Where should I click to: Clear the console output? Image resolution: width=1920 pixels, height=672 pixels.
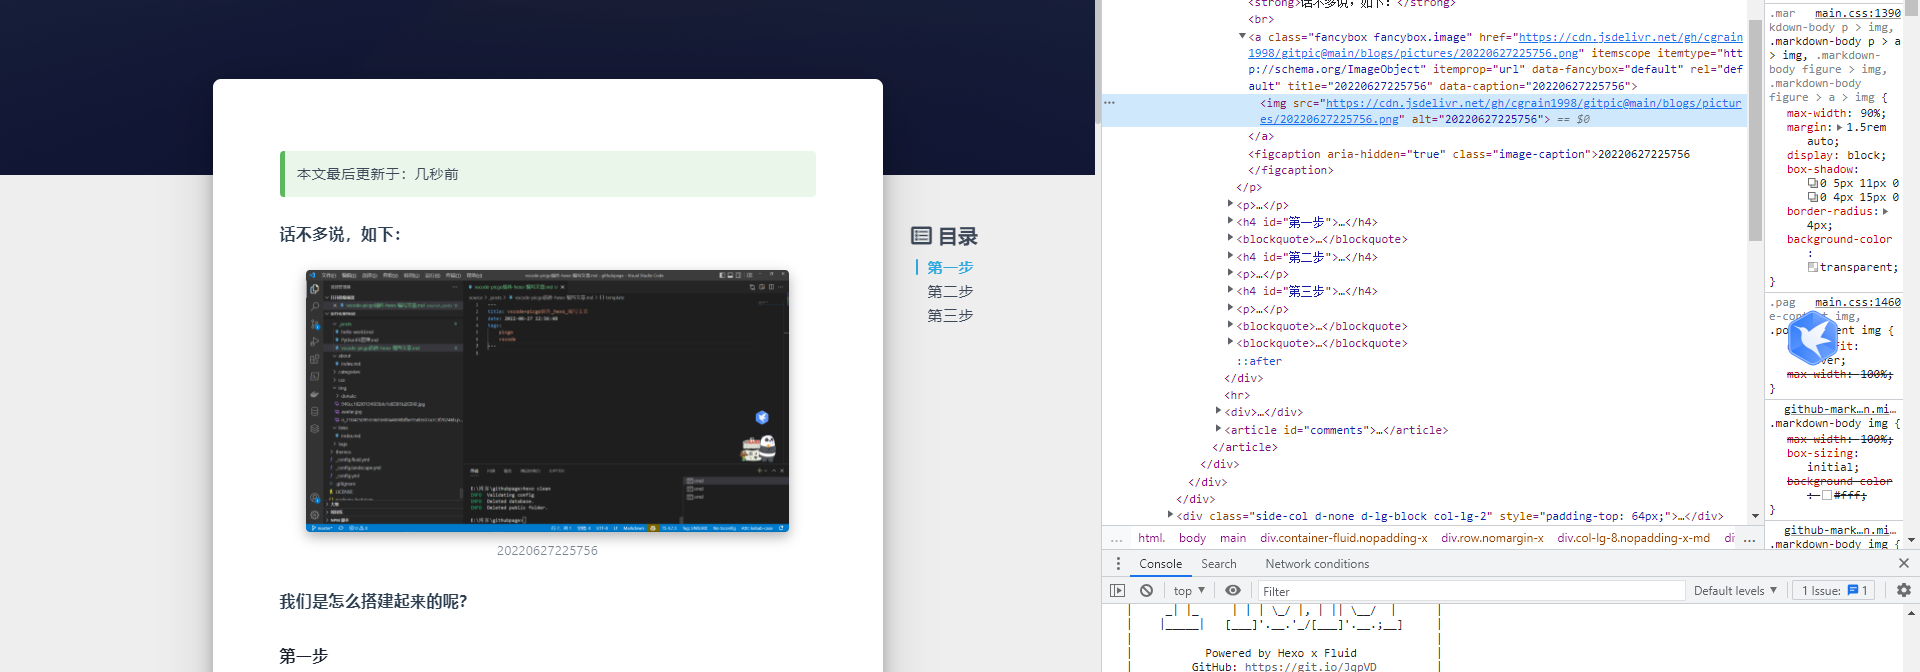(1146, 591)
